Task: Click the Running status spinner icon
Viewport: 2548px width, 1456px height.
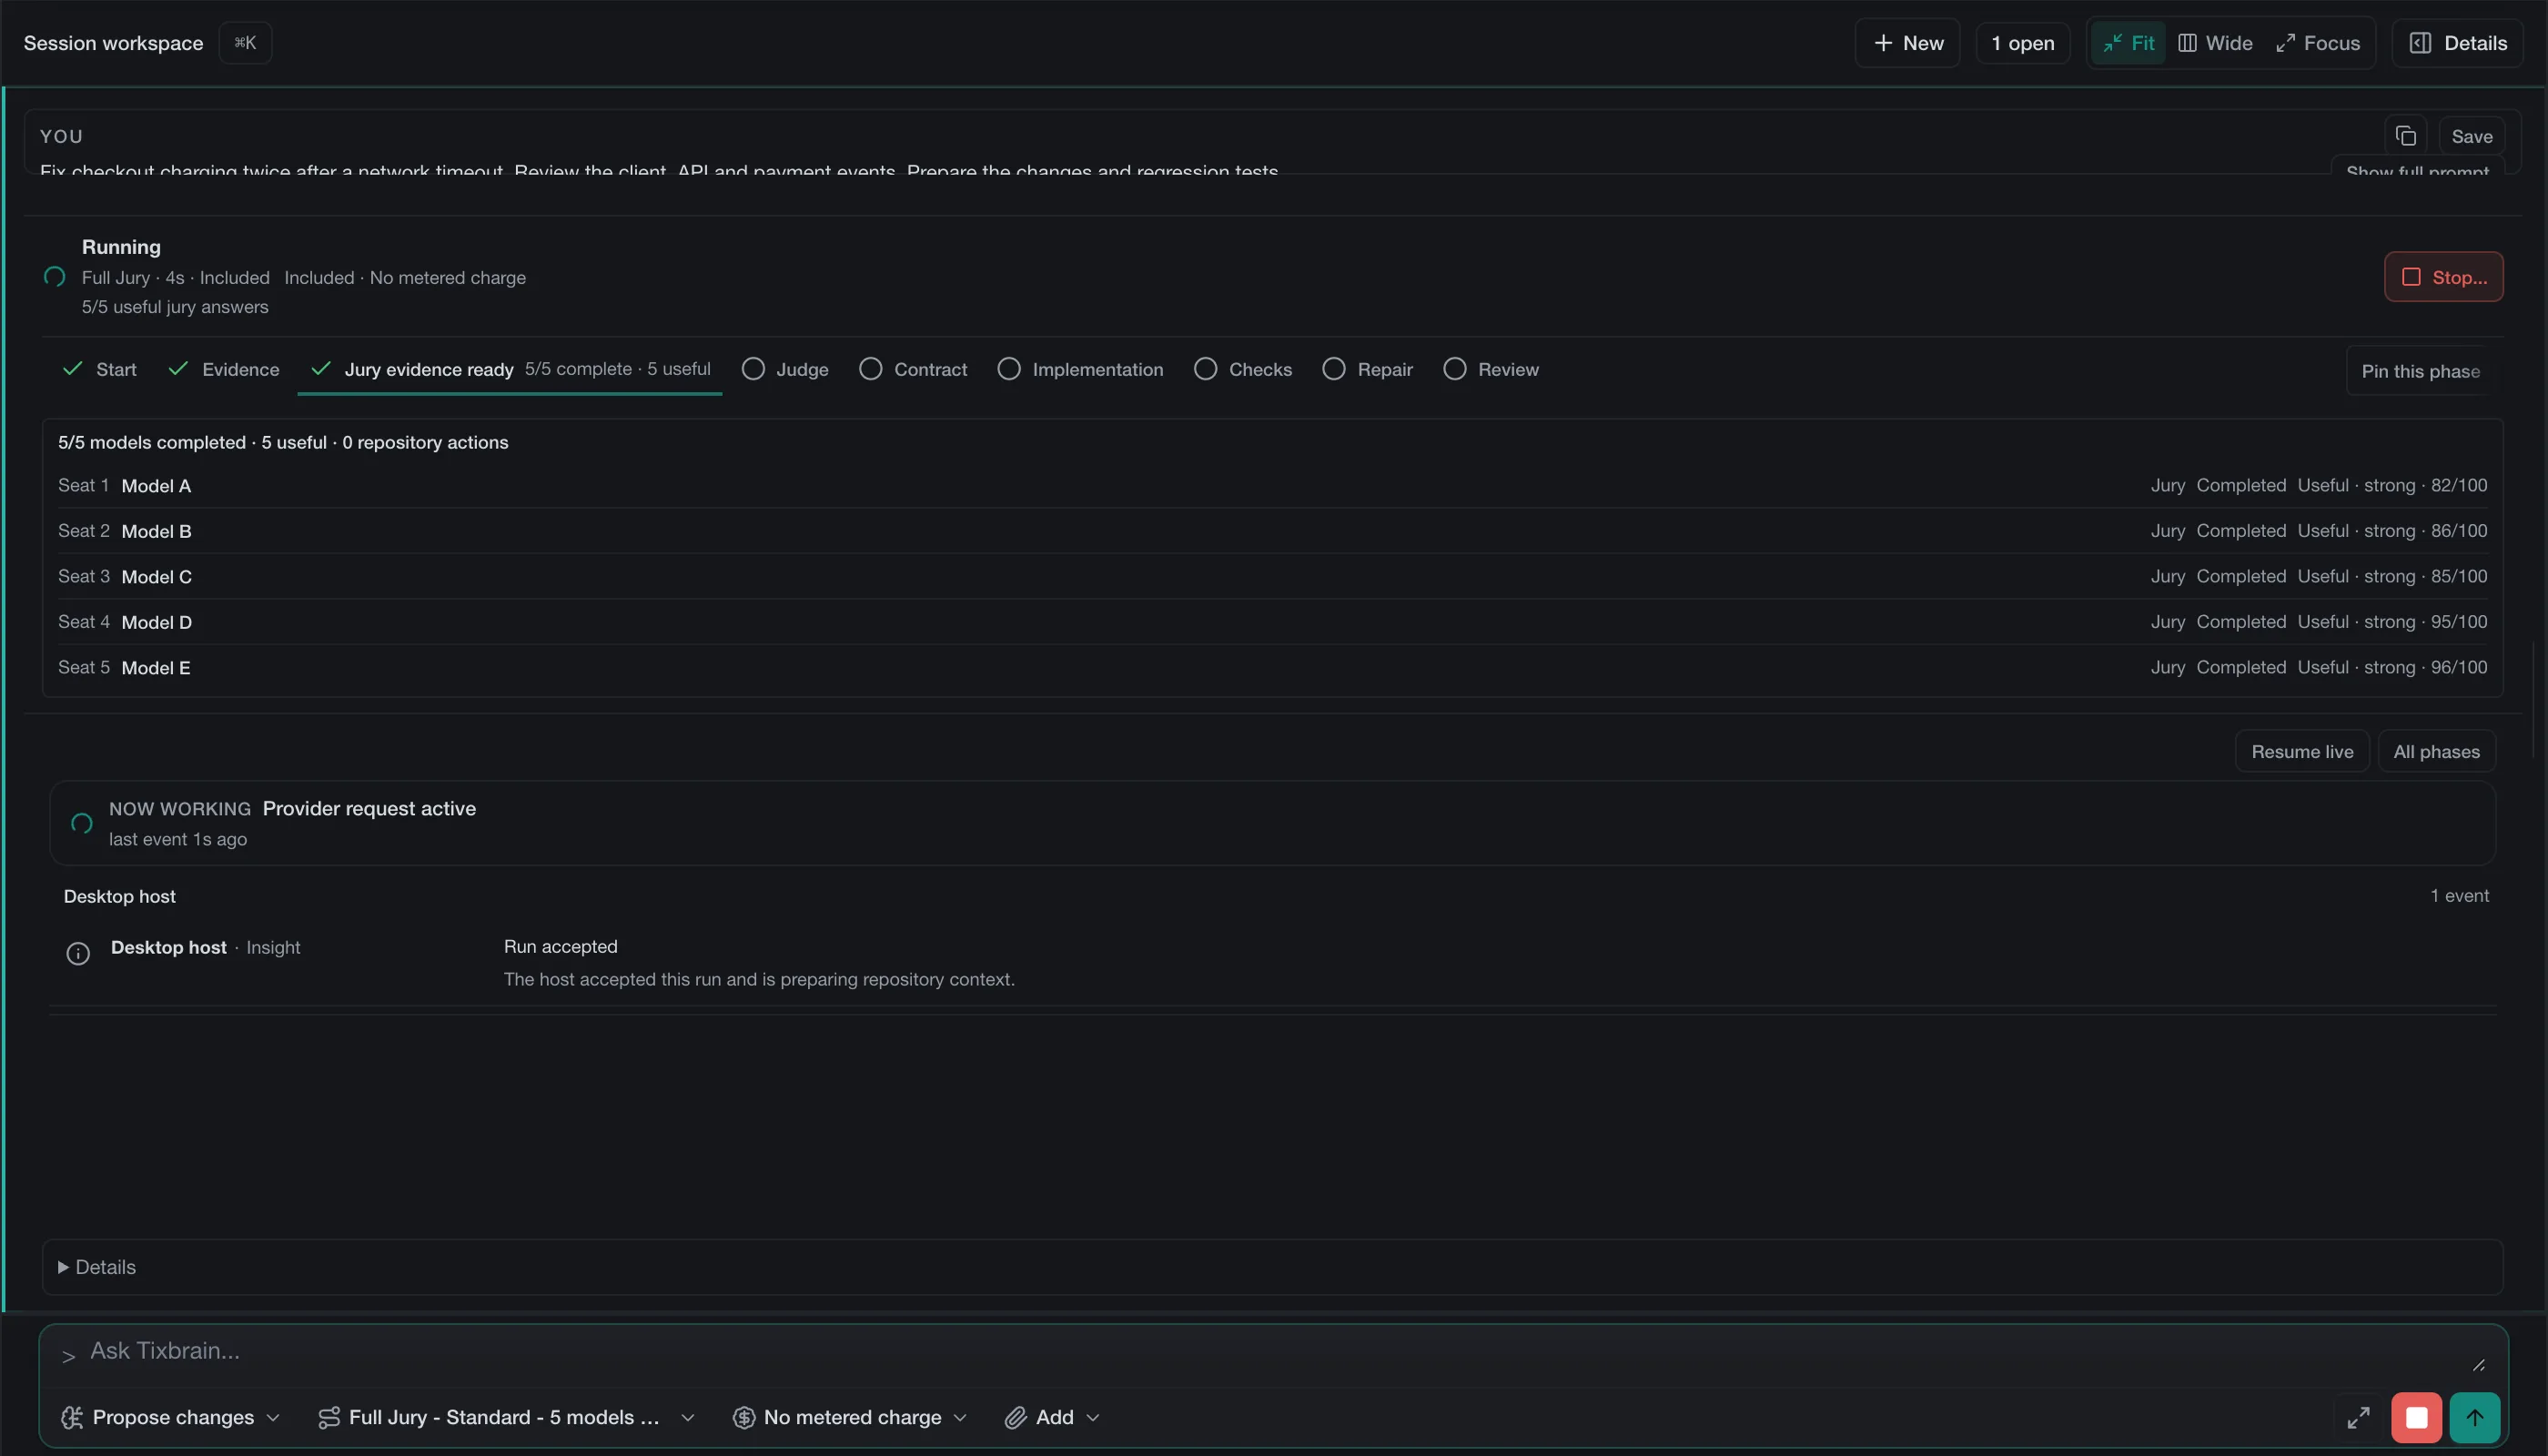Action: [x=55, y=276]
